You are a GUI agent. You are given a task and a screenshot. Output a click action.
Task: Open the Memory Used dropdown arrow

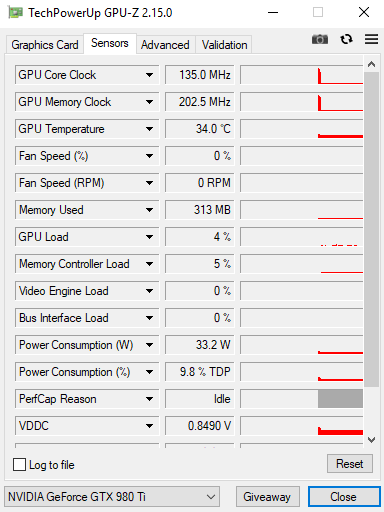point(149,210)
